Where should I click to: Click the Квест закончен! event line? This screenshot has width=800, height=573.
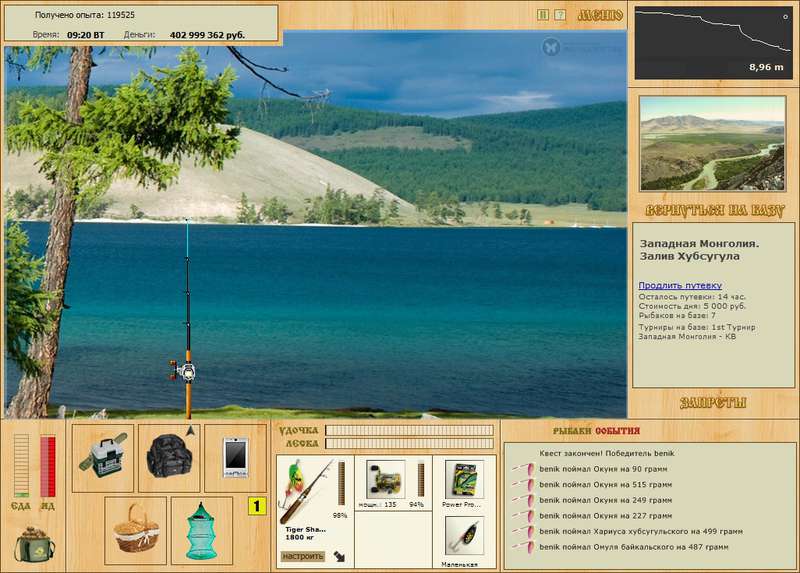[x=607, y=453]
